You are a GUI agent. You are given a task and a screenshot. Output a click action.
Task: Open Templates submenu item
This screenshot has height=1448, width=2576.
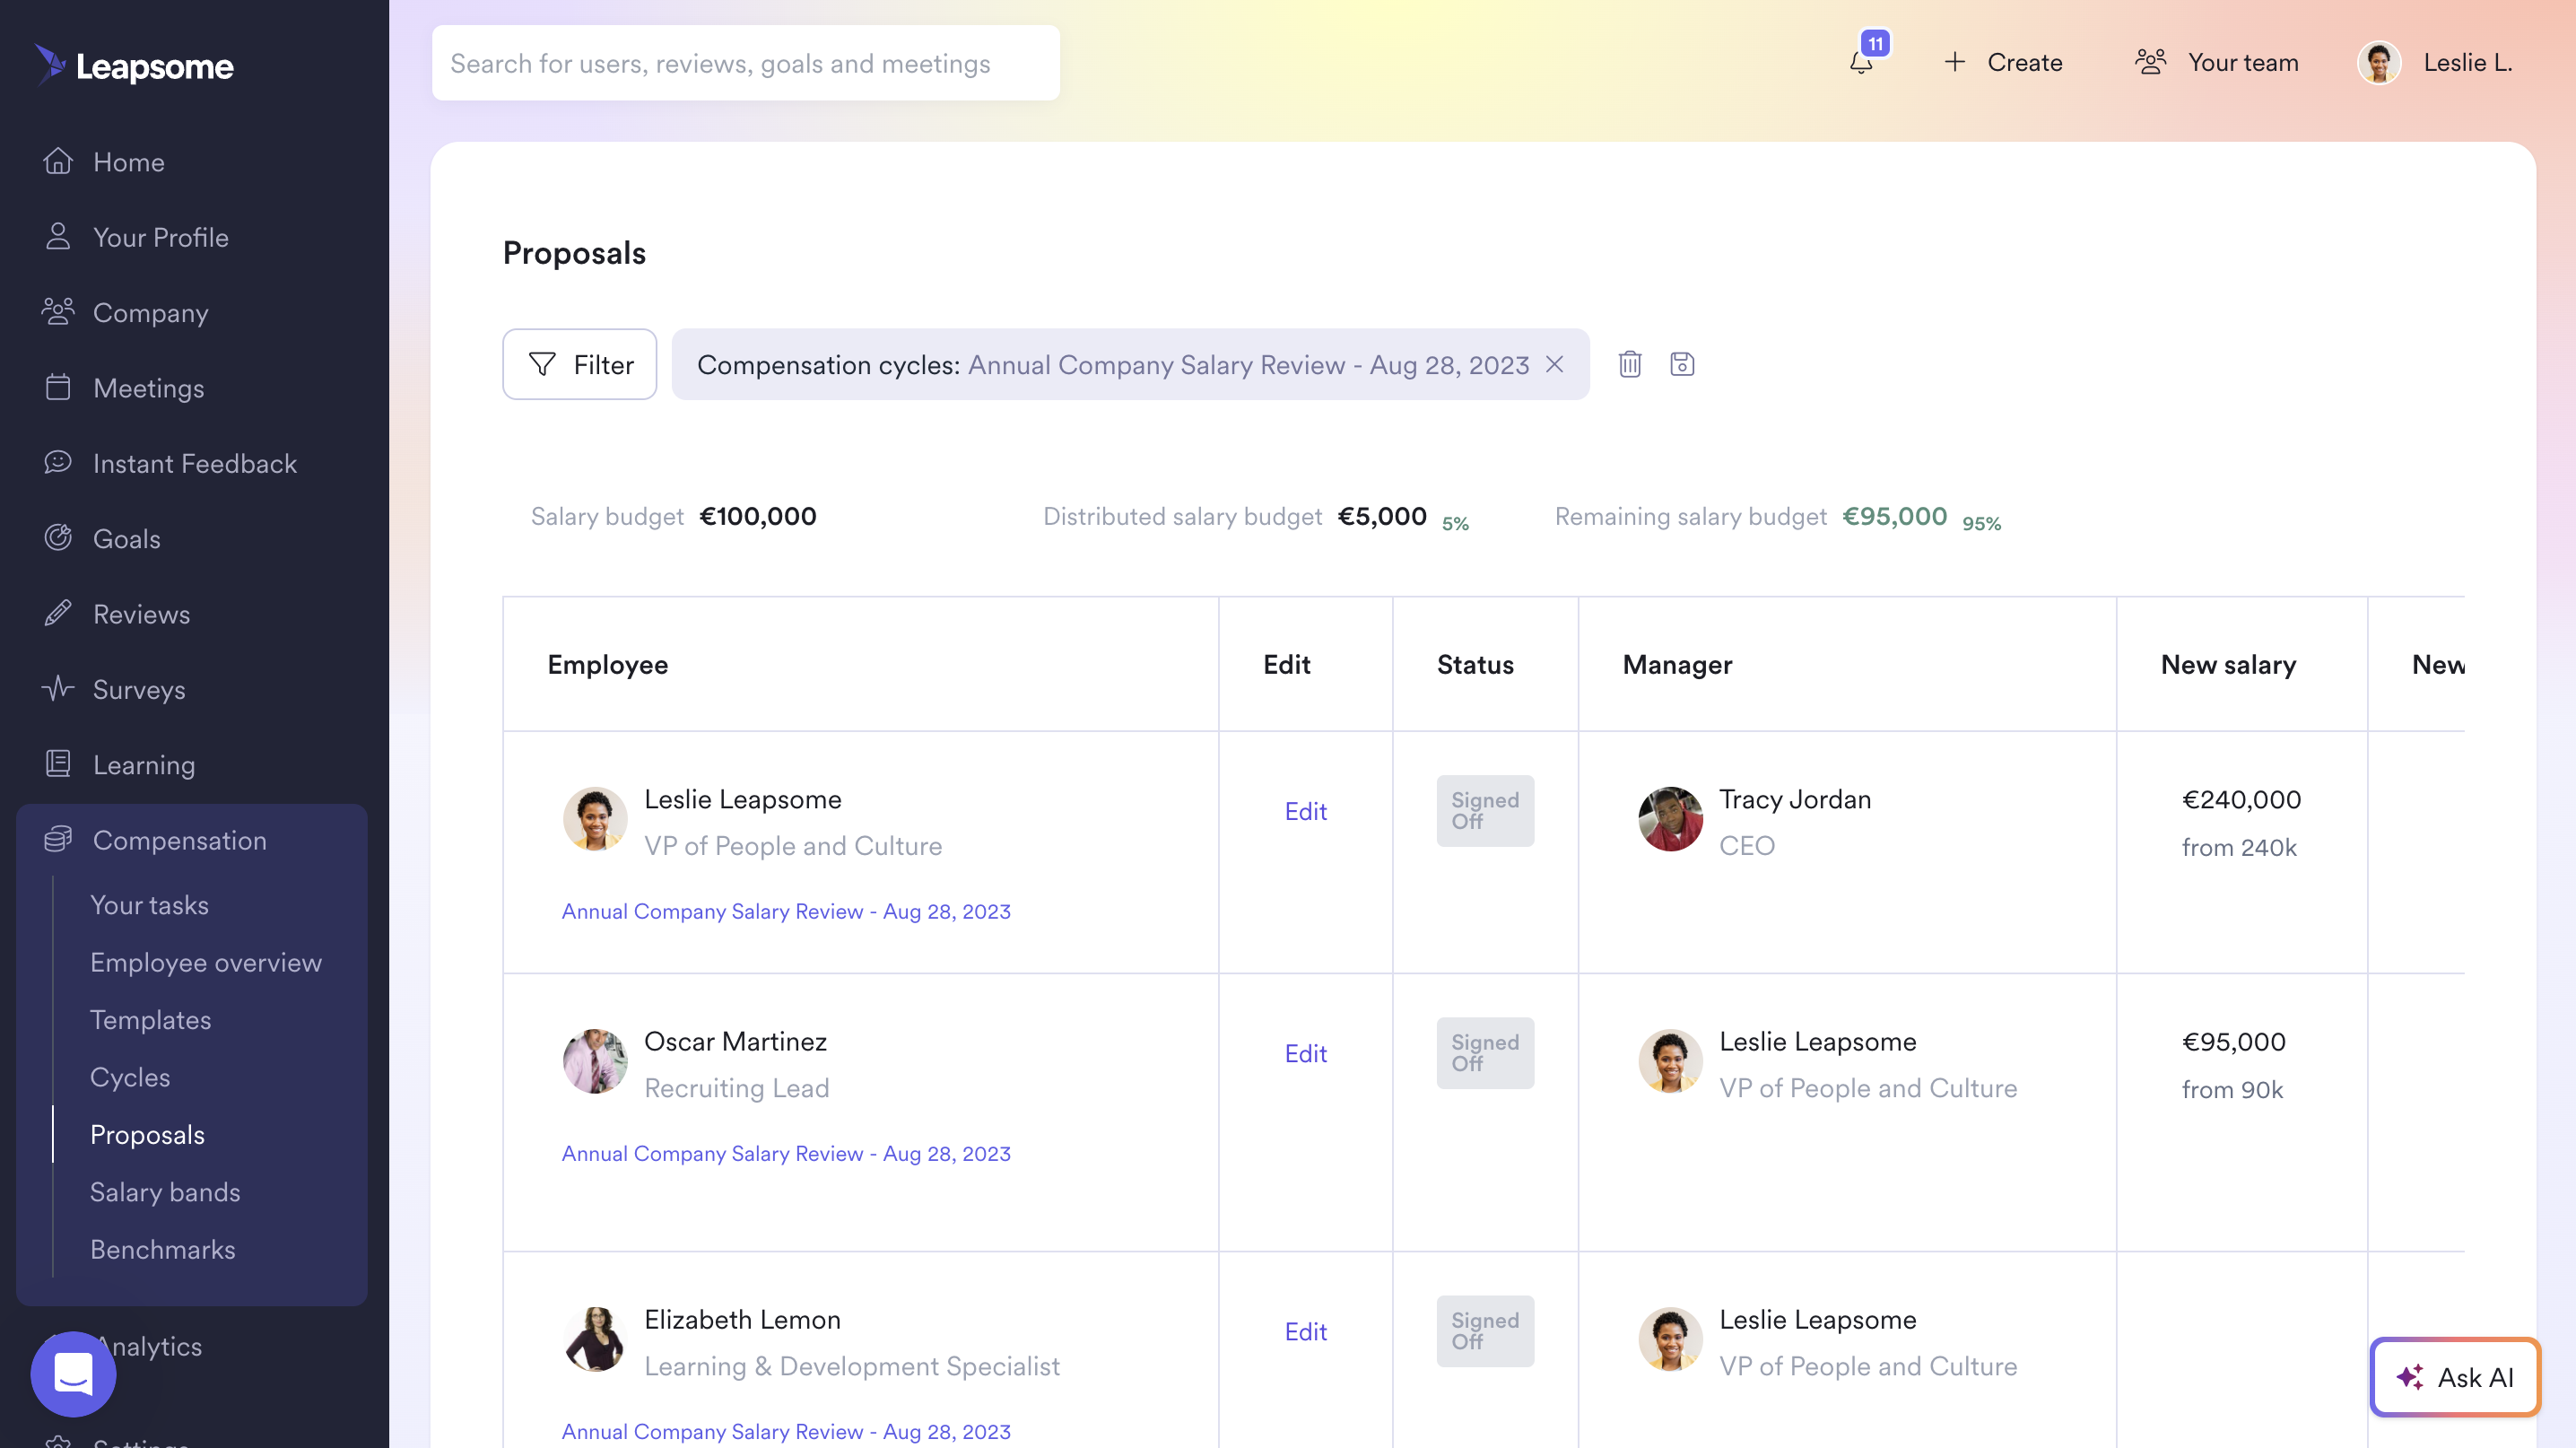click(x=151, y=1020)
